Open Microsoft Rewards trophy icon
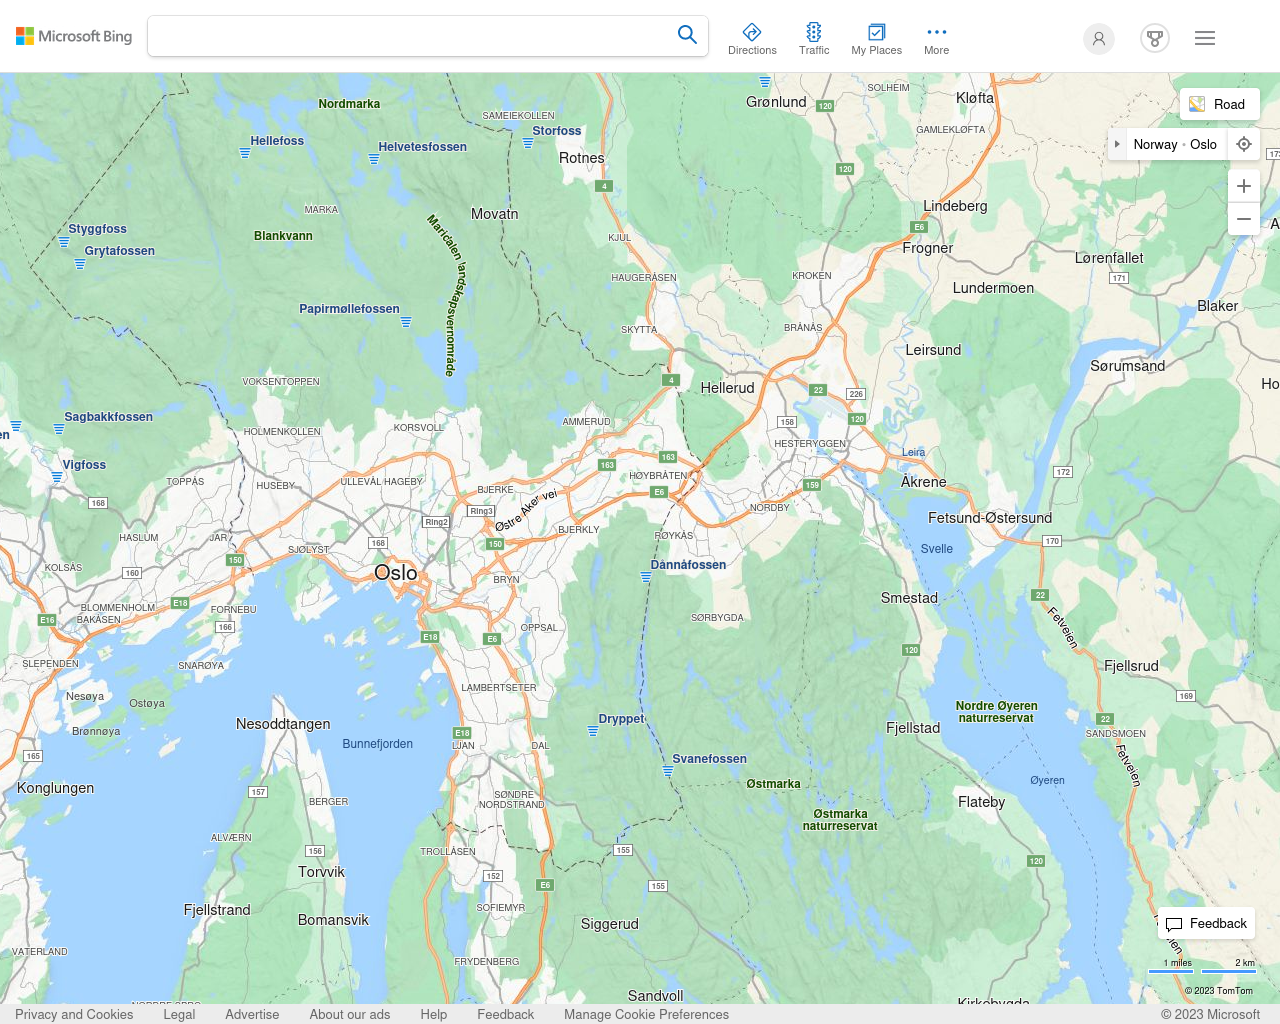 click(1155, 39)
